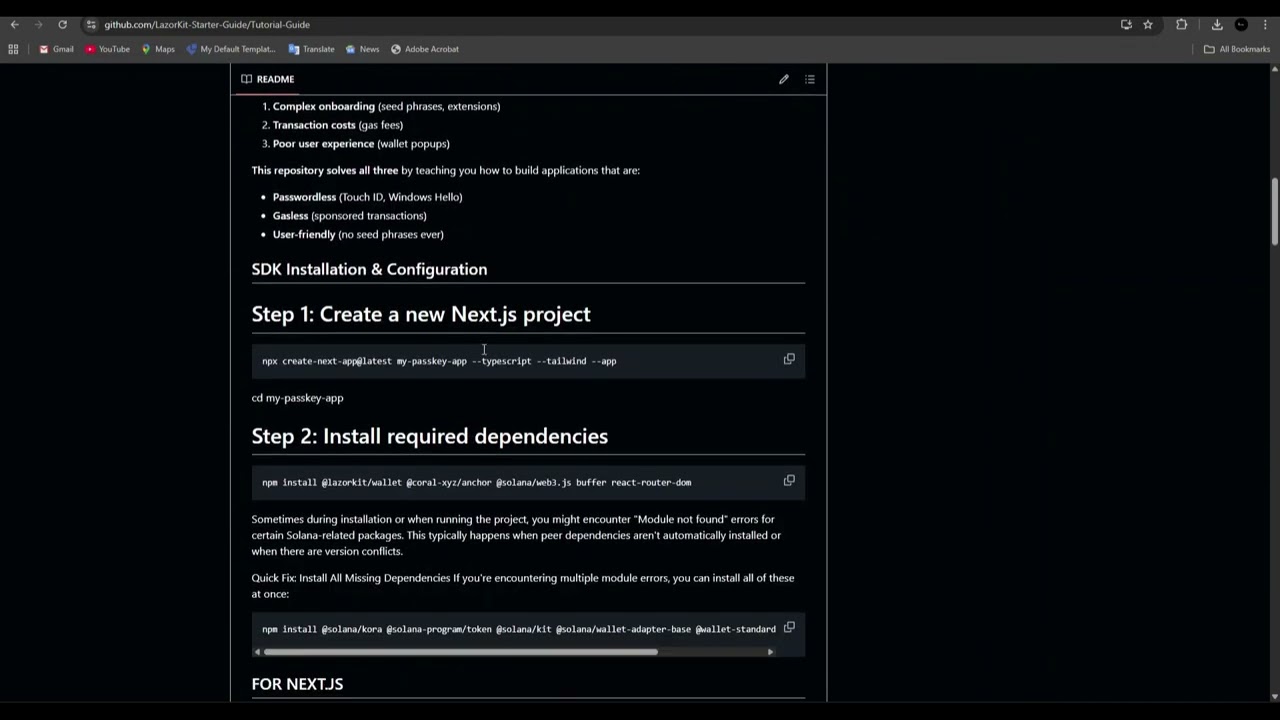Click the 'Step 2: Install required dependencies' heading
The width and height of the screenshot is (1280, 720).
(429, 436)
